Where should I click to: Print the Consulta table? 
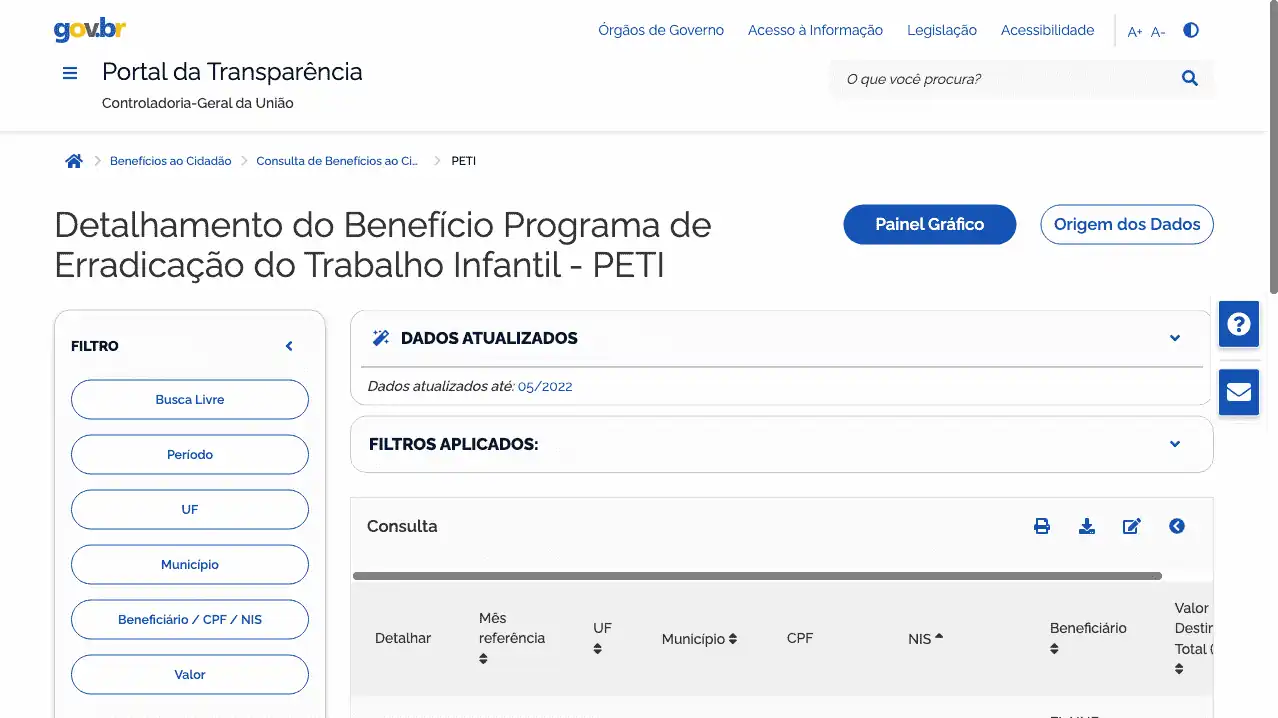[1042, 526]
